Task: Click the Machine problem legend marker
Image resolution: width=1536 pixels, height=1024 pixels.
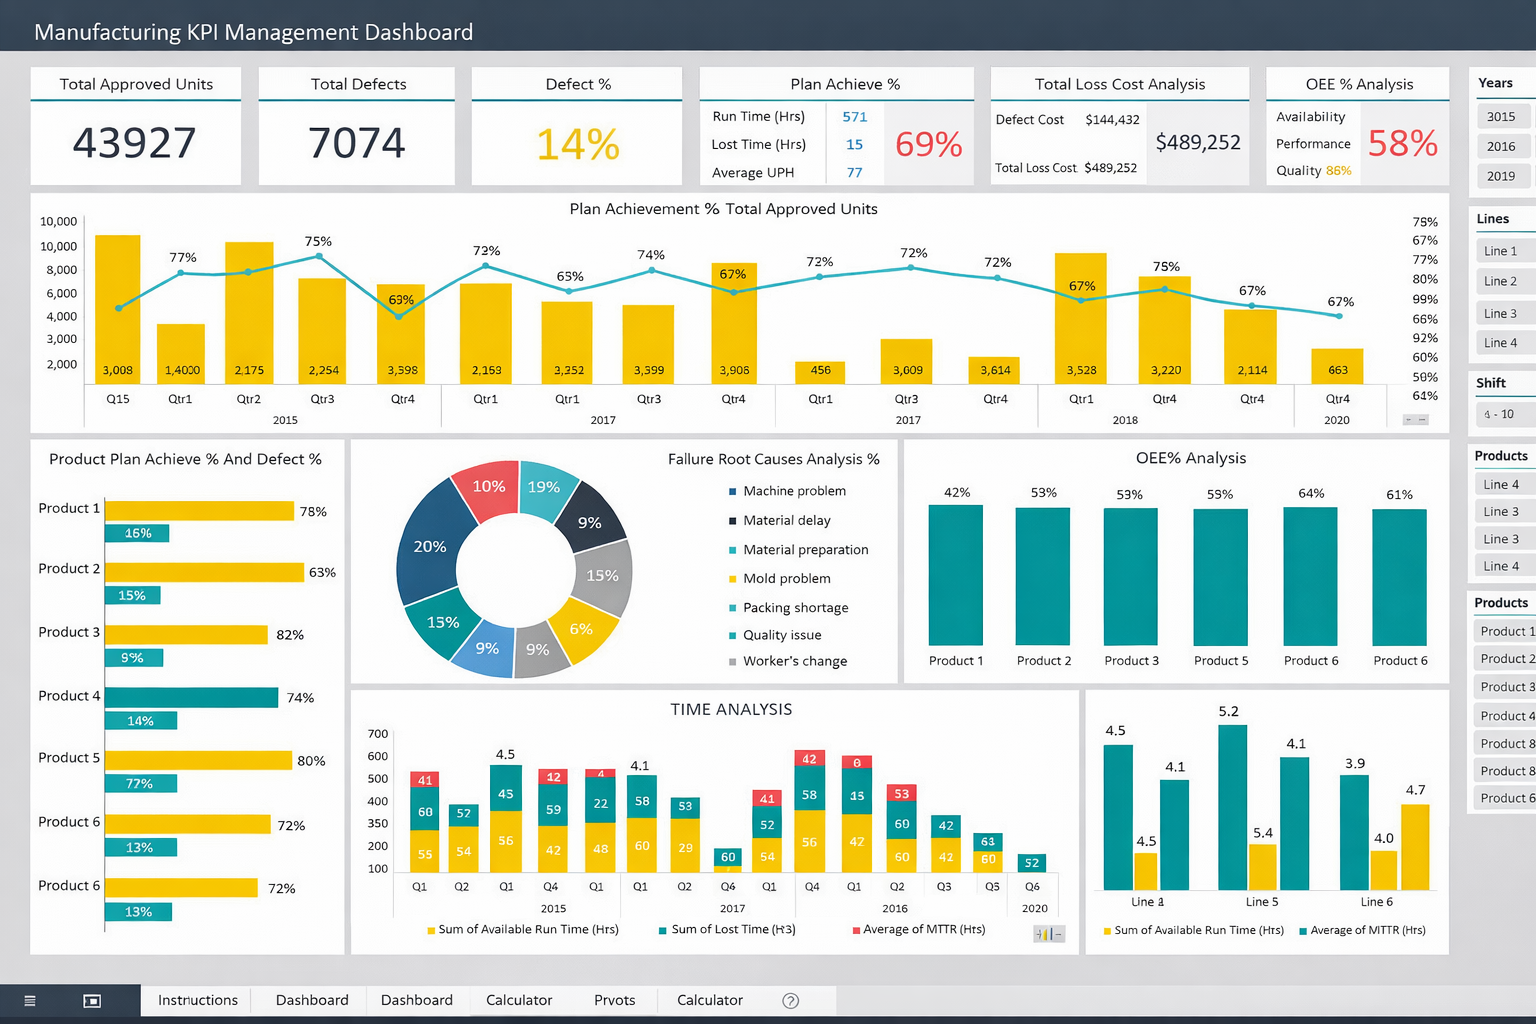Action: coord(733,491)
